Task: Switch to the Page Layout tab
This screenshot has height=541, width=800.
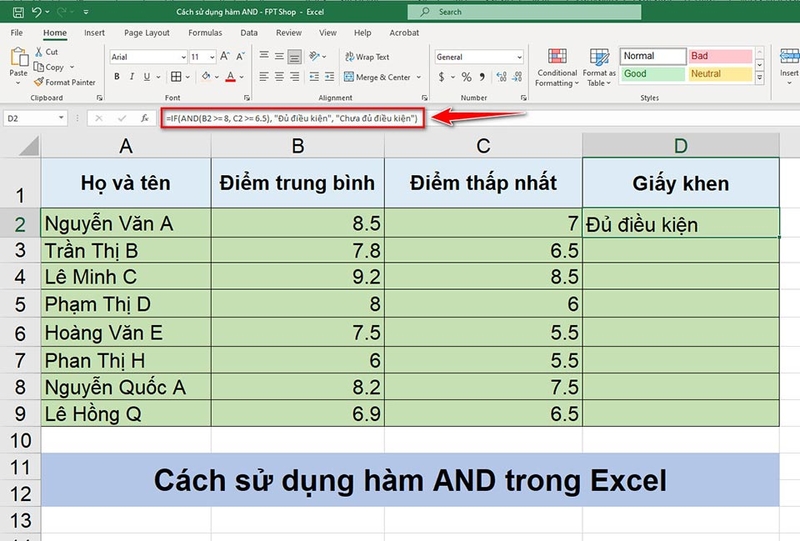Action: pos(146,33)
